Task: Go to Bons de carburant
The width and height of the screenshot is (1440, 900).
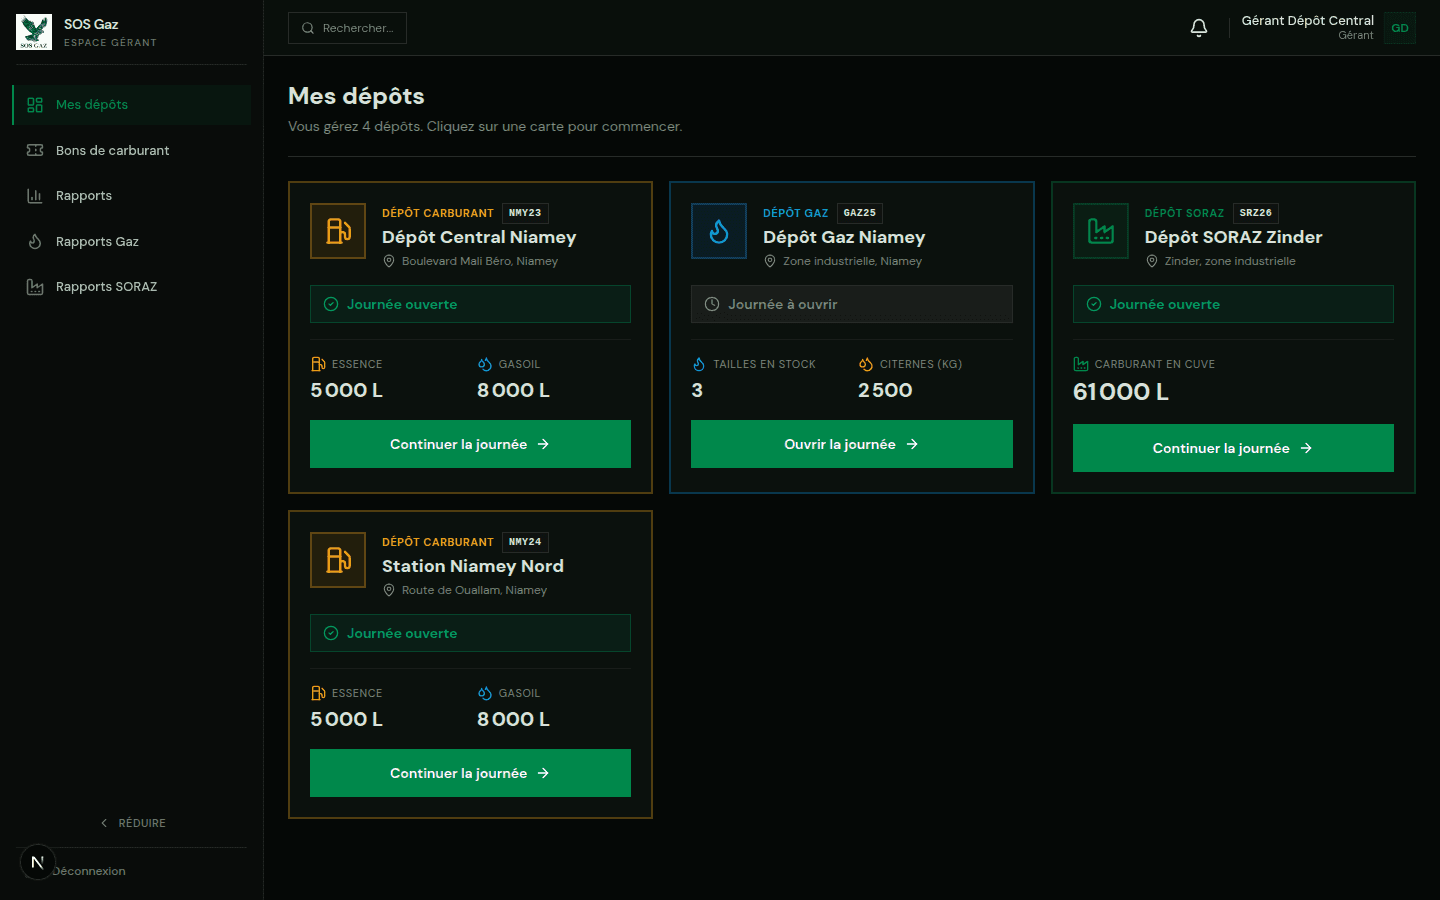Action: (x=131, y=150)
